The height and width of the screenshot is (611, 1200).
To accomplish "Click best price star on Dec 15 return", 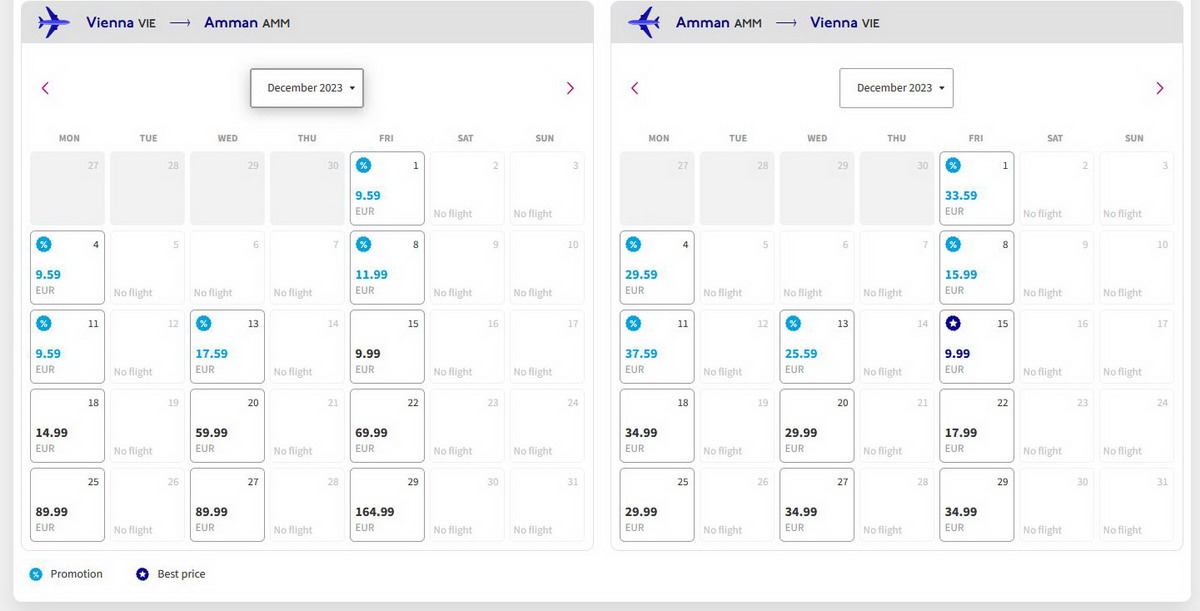I will (x=953, y=323).
